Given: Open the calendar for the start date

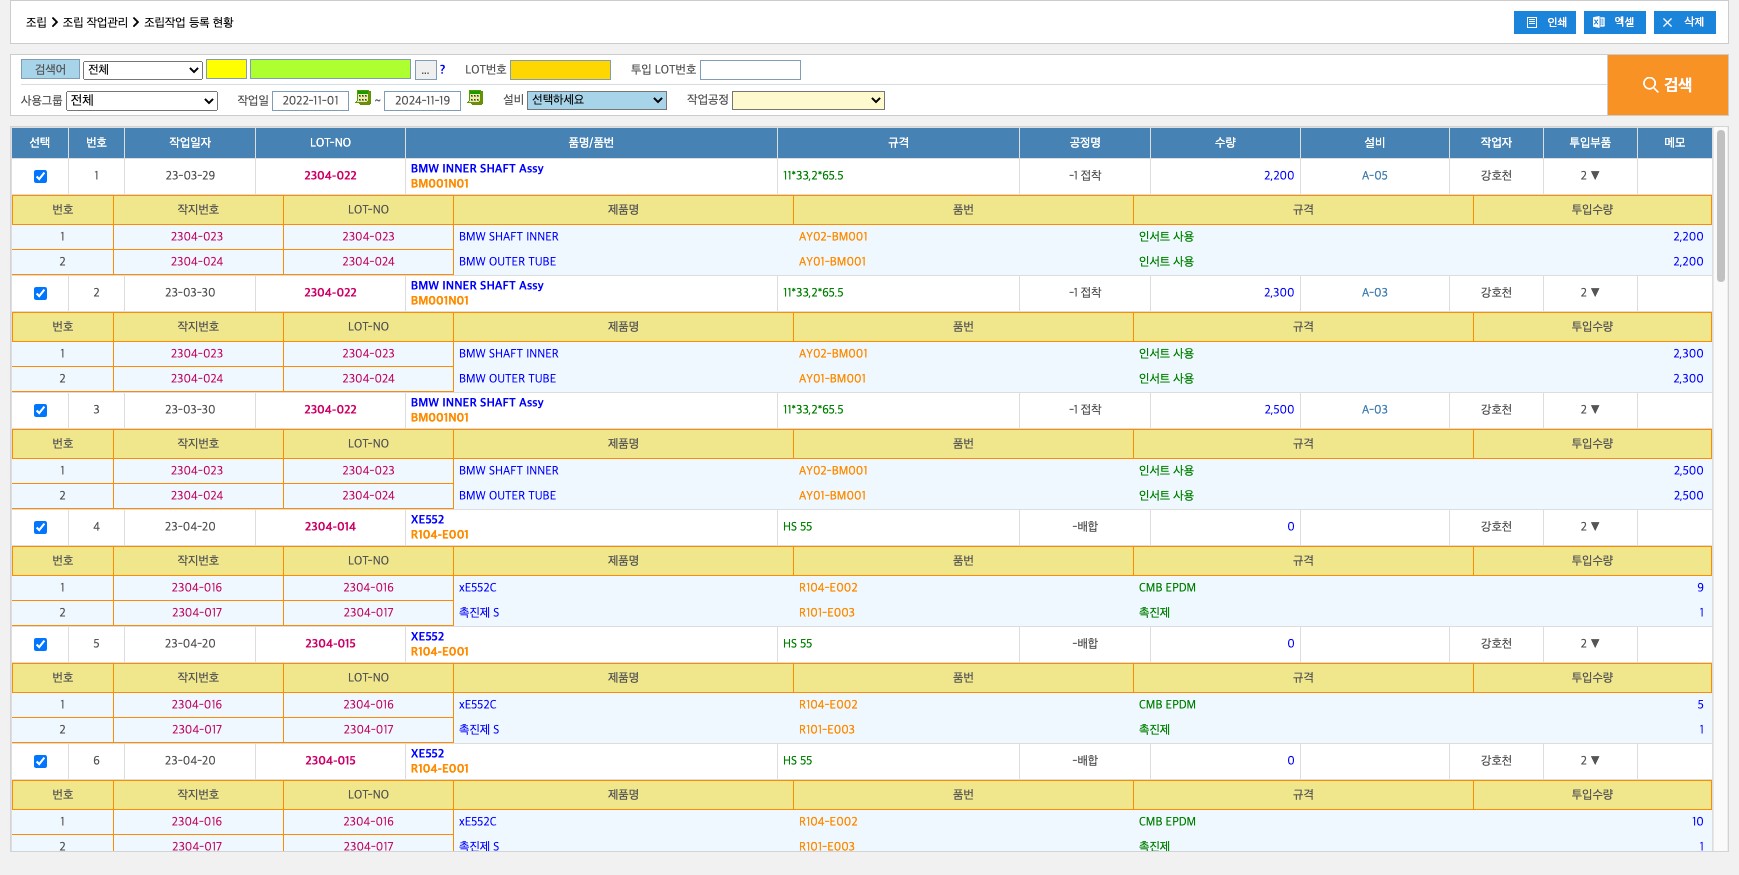Looking at the screenshot, I should pyautogui.click(x=363, y=98).
